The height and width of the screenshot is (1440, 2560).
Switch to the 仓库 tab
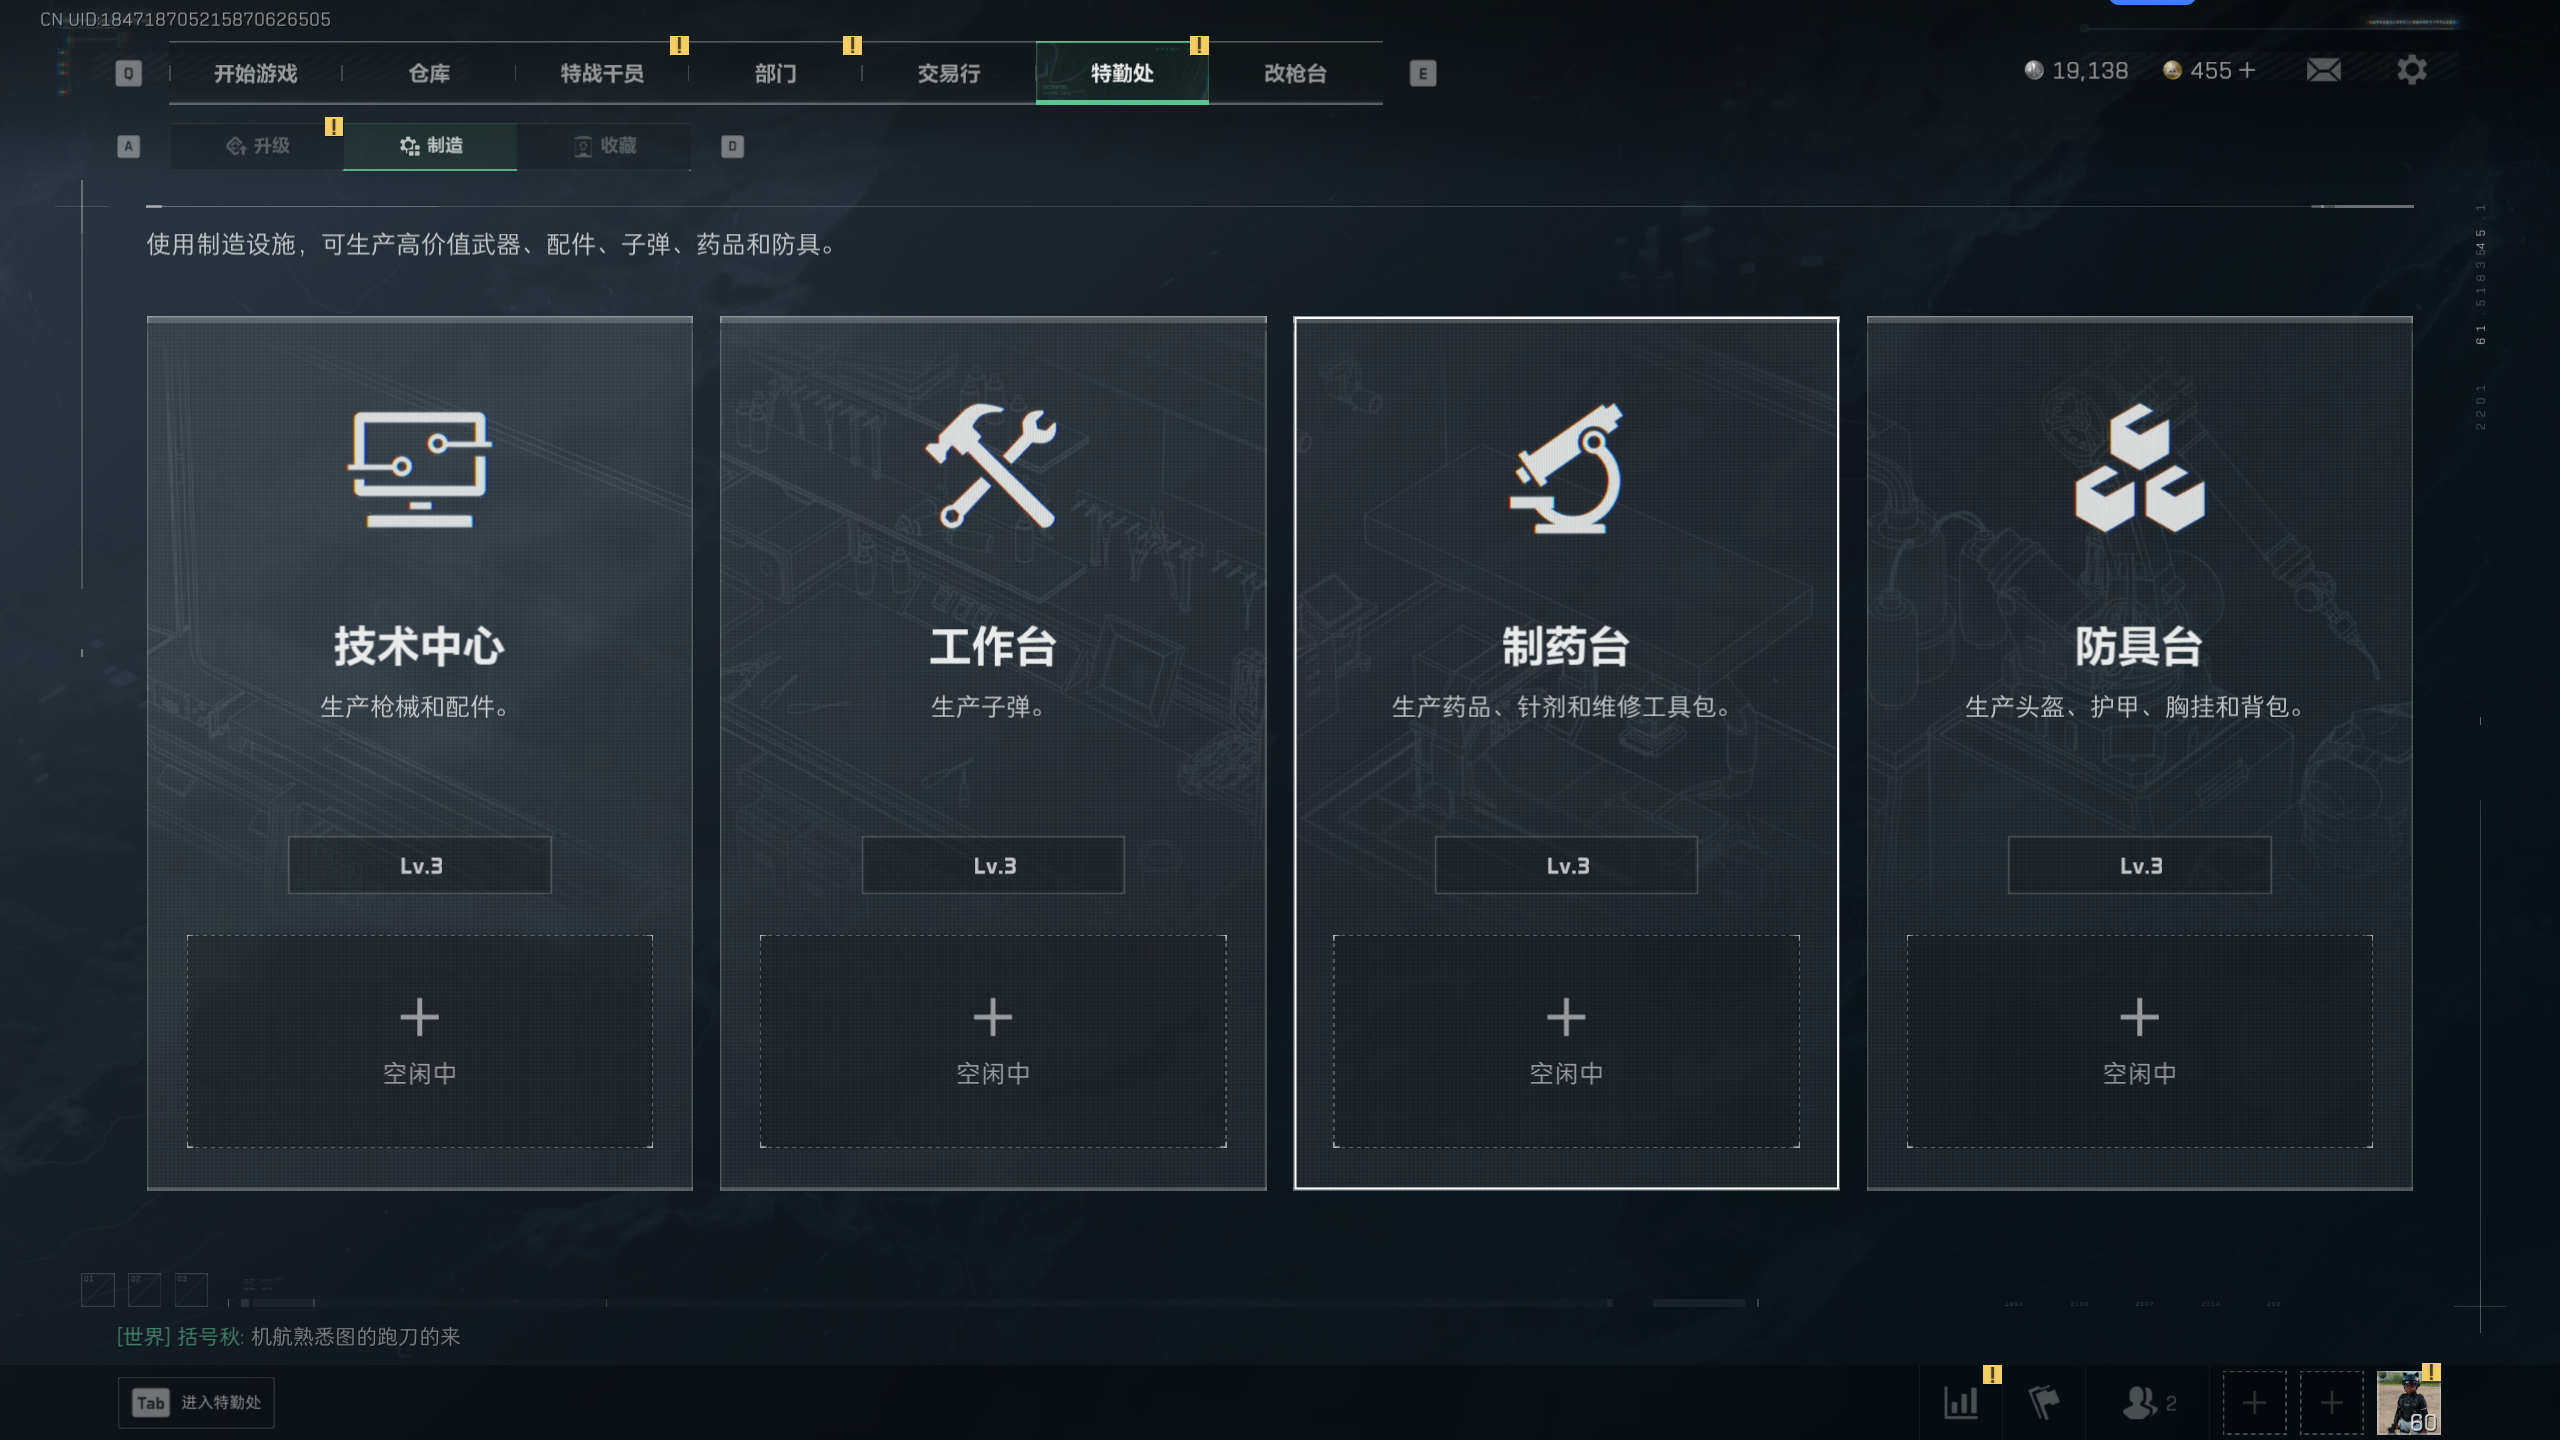point(429,73)
